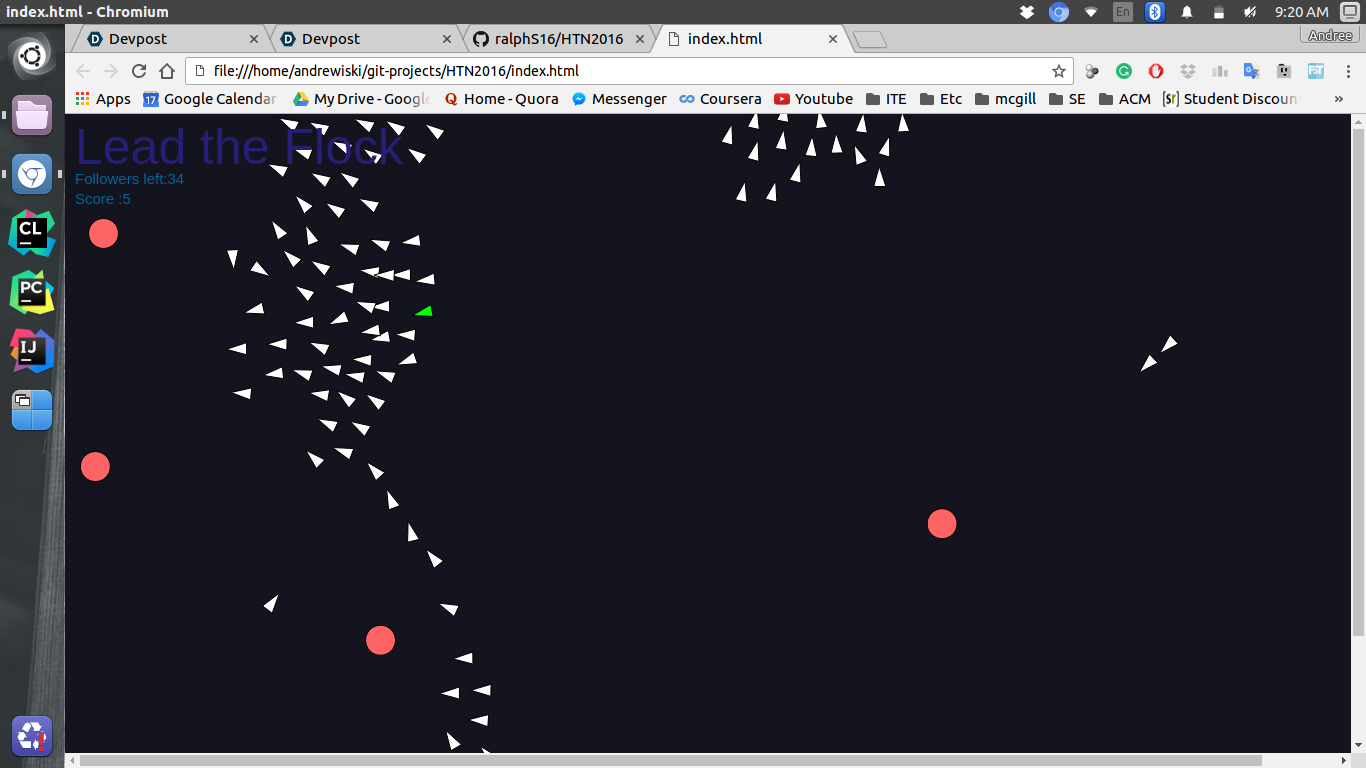The image size is (1366, 768).
Task: Click the browser forward arrow
Action: pyautogui.click(x=111, y=71)
